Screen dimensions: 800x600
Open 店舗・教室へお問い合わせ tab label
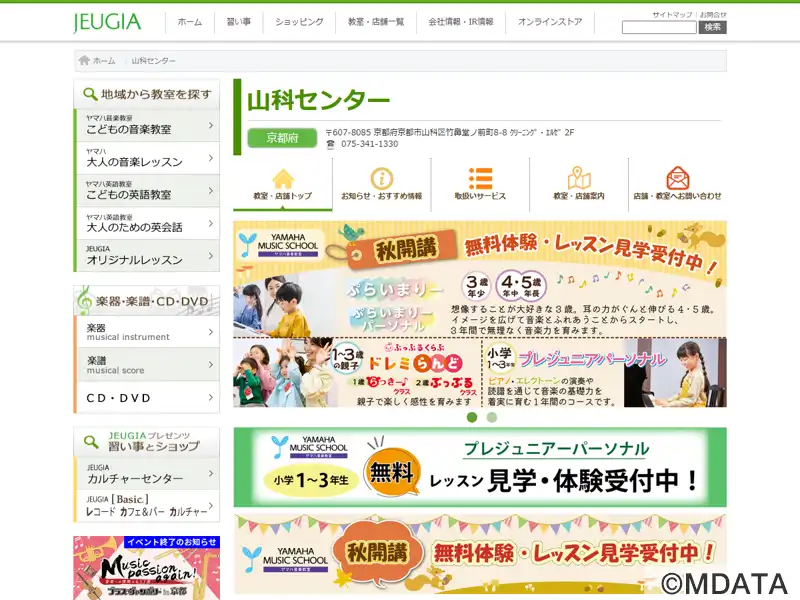[x=678, y=196]
